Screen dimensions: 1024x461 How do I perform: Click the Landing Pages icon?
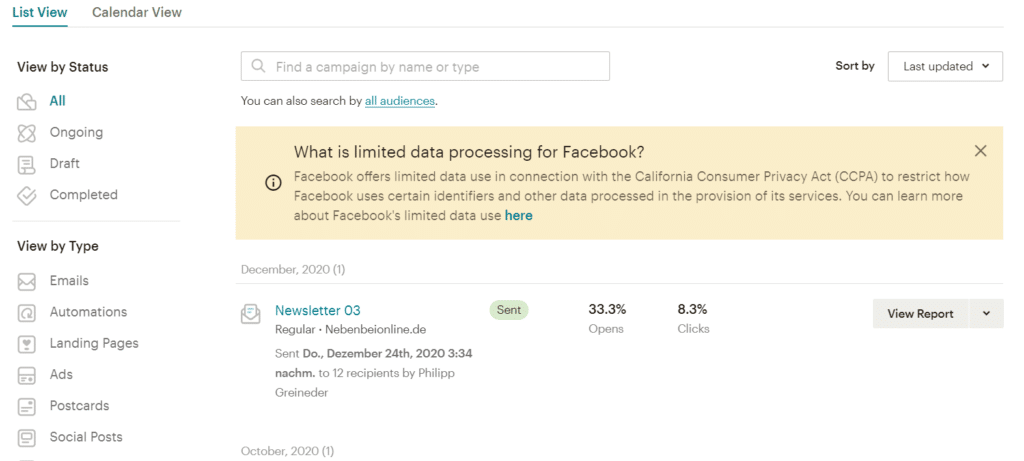(x=27, y=344)
